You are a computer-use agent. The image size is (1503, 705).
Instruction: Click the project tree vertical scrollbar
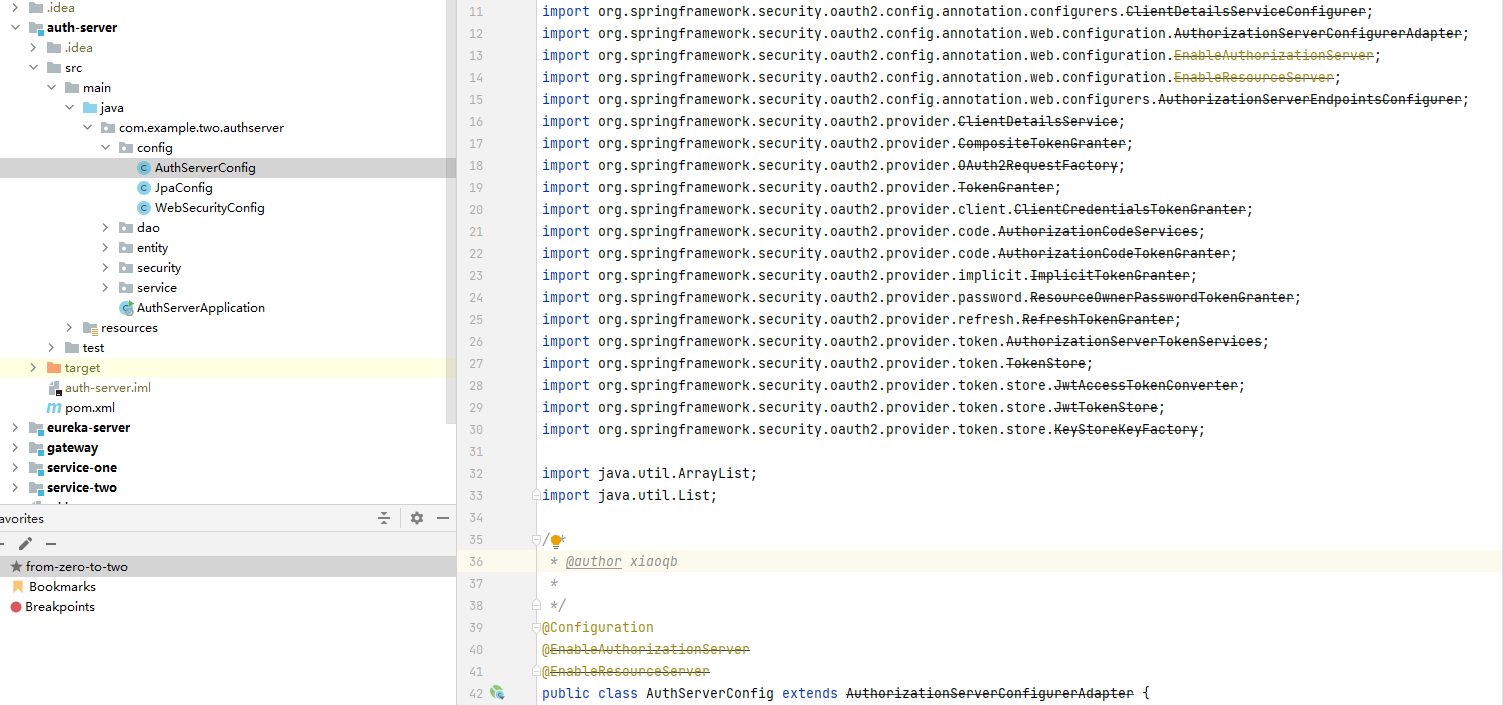(x=451, y=200)
